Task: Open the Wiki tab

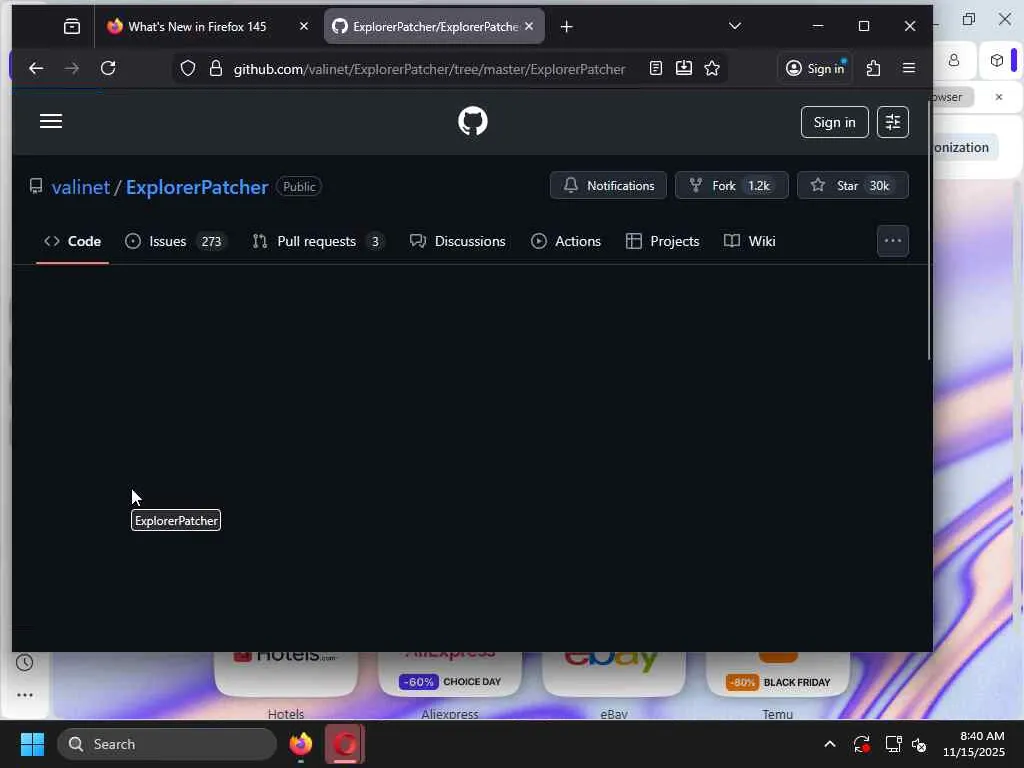Action: coord(750,242)
